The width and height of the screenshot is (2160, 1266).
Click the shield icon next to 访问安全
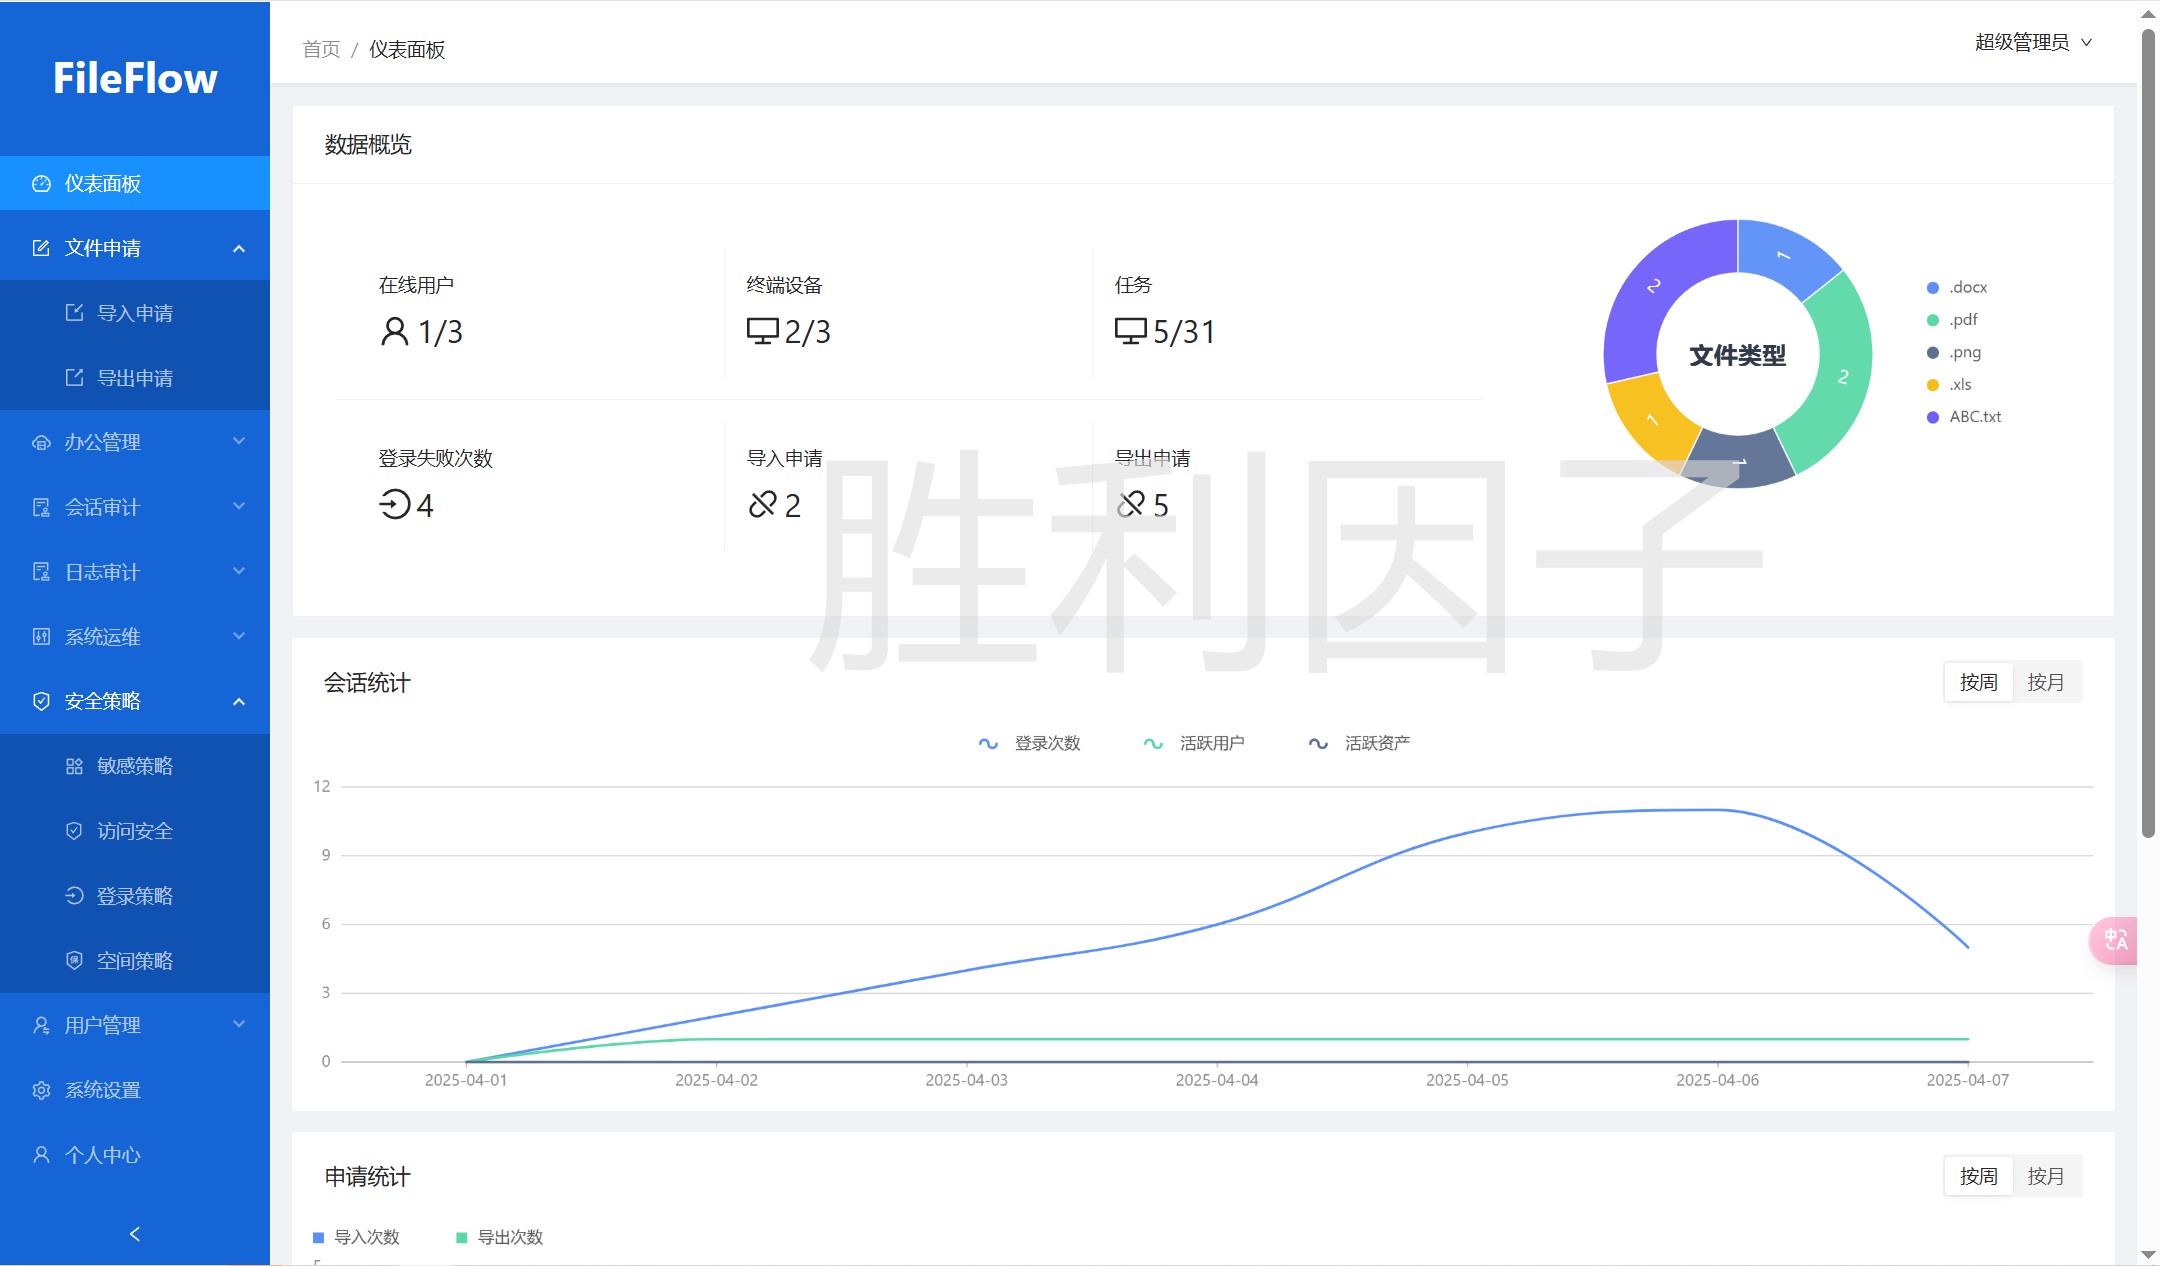(x=74, y=831)
